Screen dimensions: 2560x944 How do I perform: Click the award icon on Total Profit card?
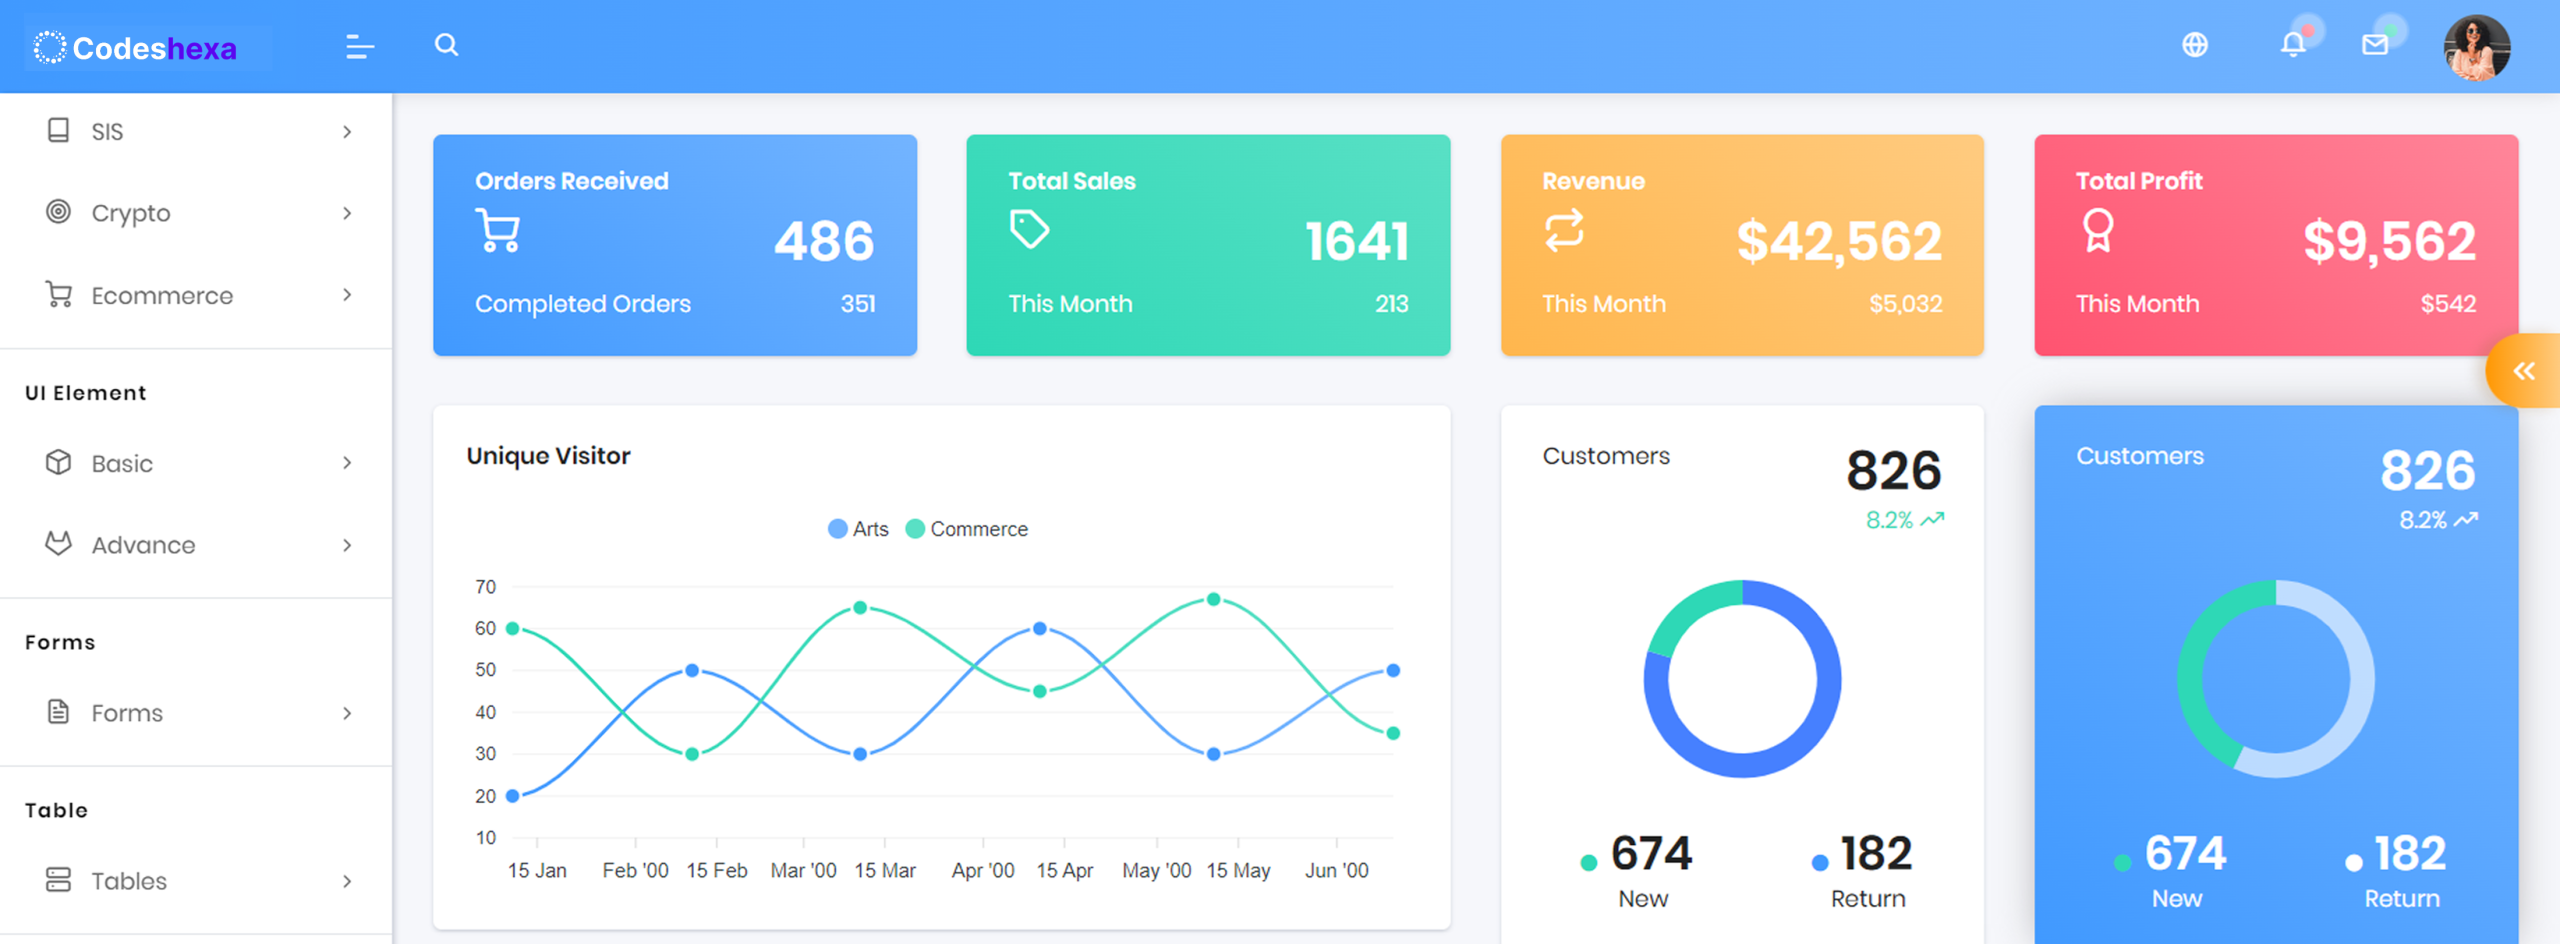pyautogui.click(x=2097, y=230)
